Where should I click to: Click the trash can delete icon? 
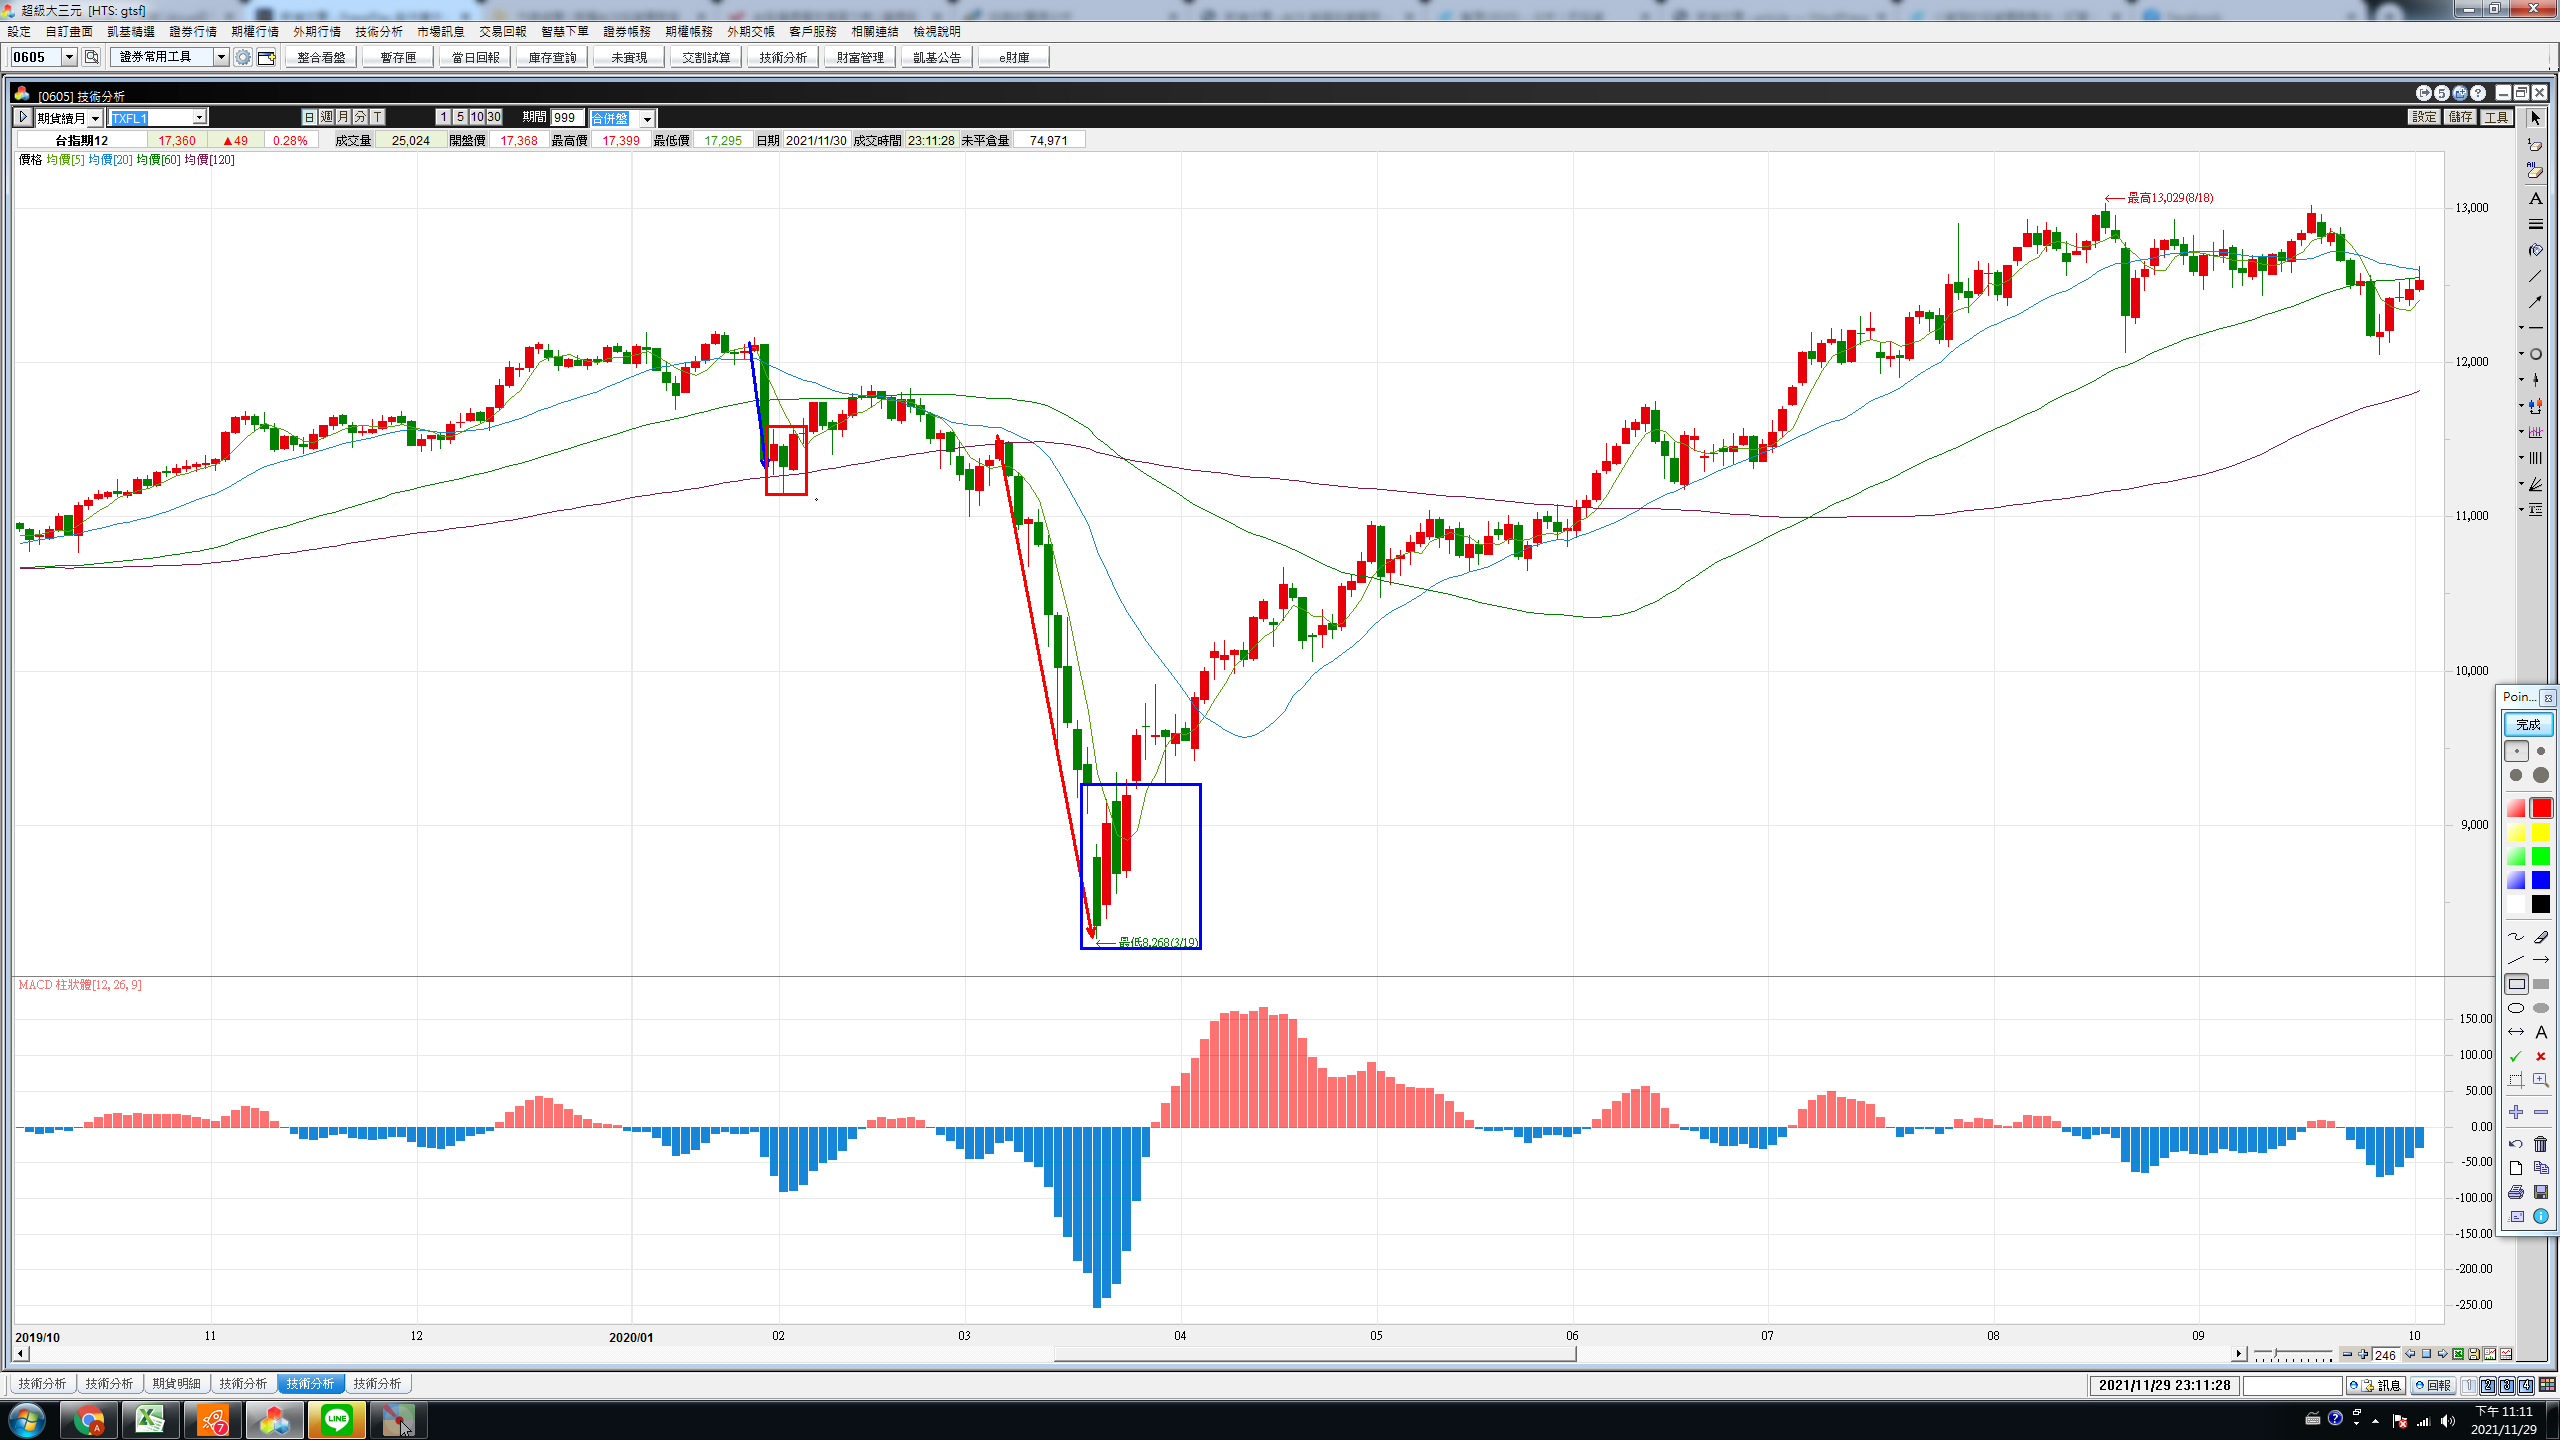click(x=2541, y=1144)
